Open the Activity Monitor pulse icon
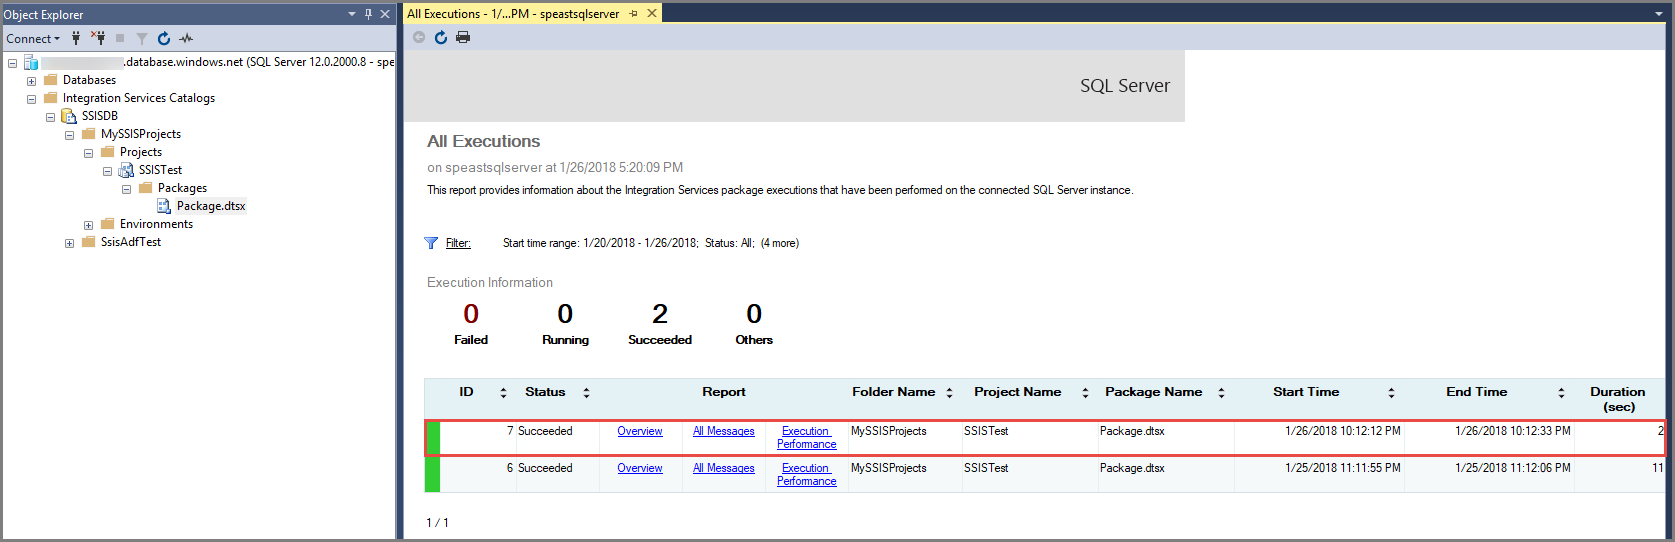This screenshot has height=542, width=1675. click(186, 38)
